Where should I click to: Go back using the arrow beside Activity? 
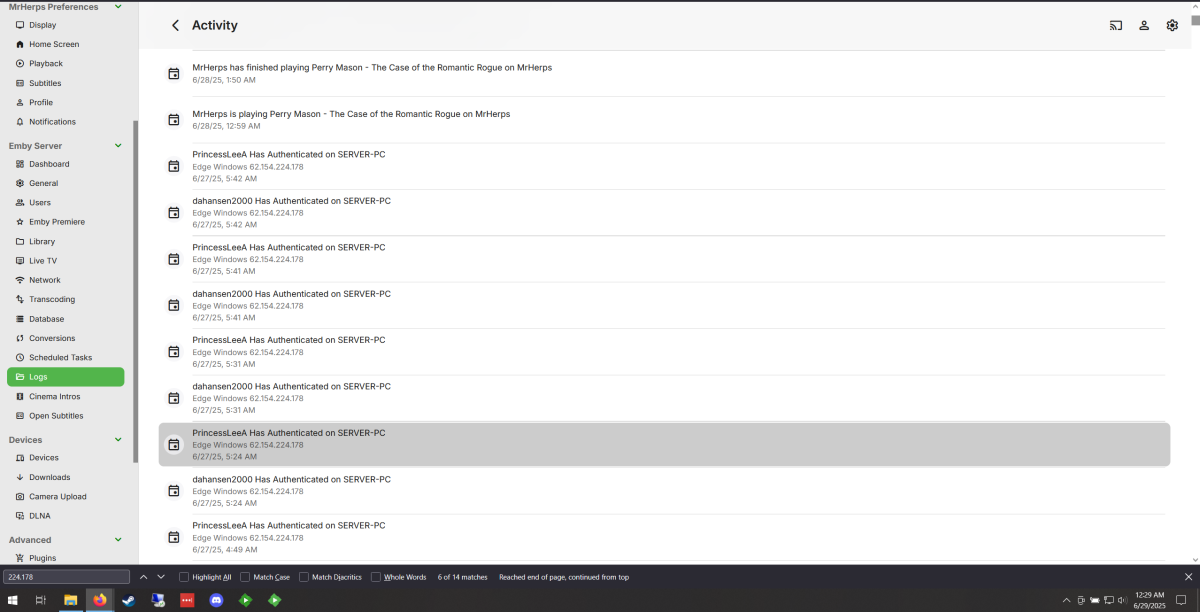(176, 25)
